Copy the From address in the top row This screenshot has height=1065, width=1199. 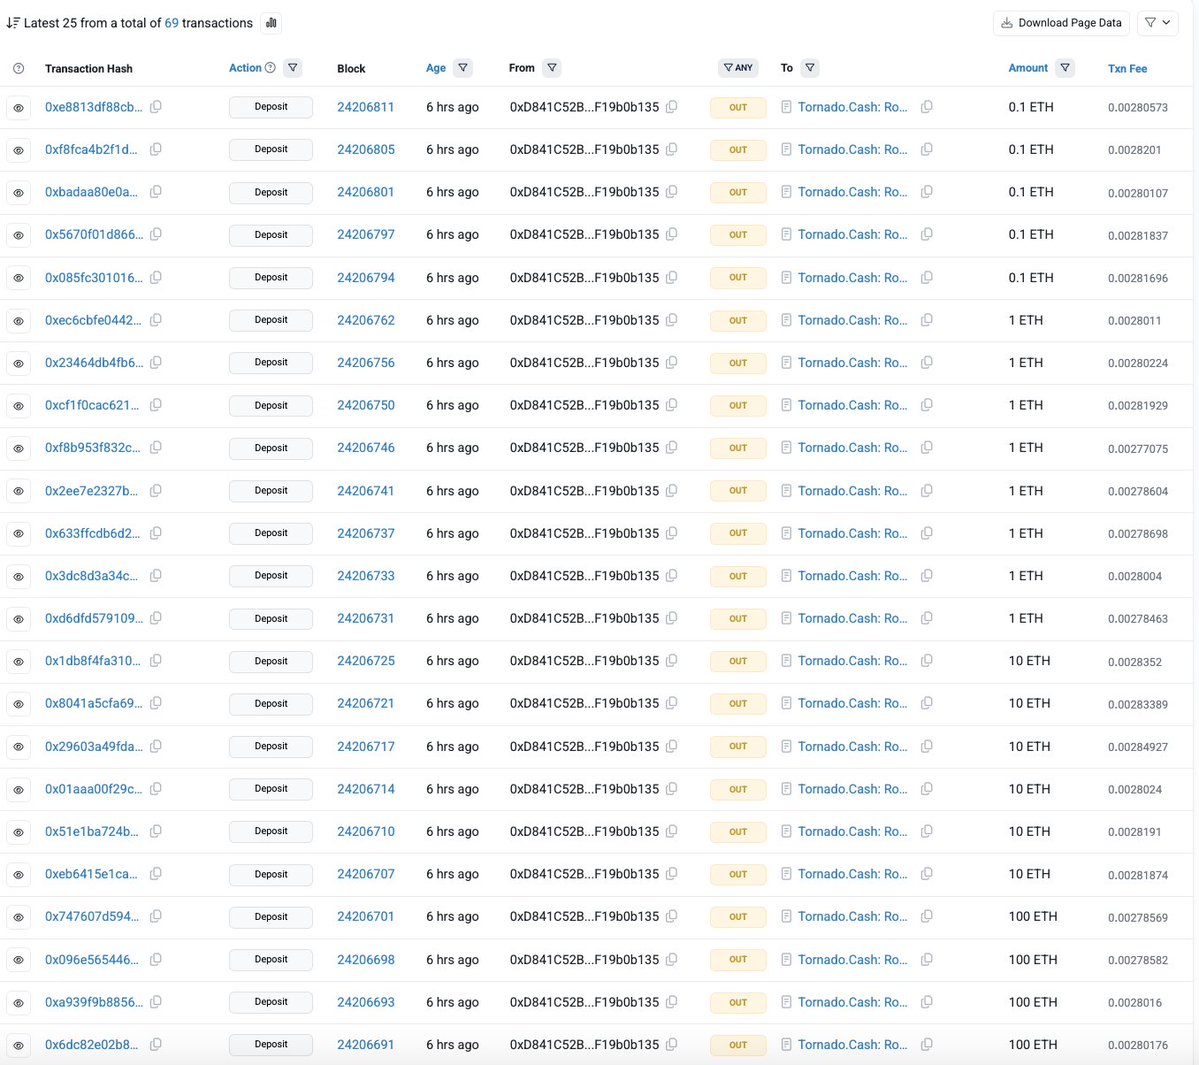tap(672, 107)
